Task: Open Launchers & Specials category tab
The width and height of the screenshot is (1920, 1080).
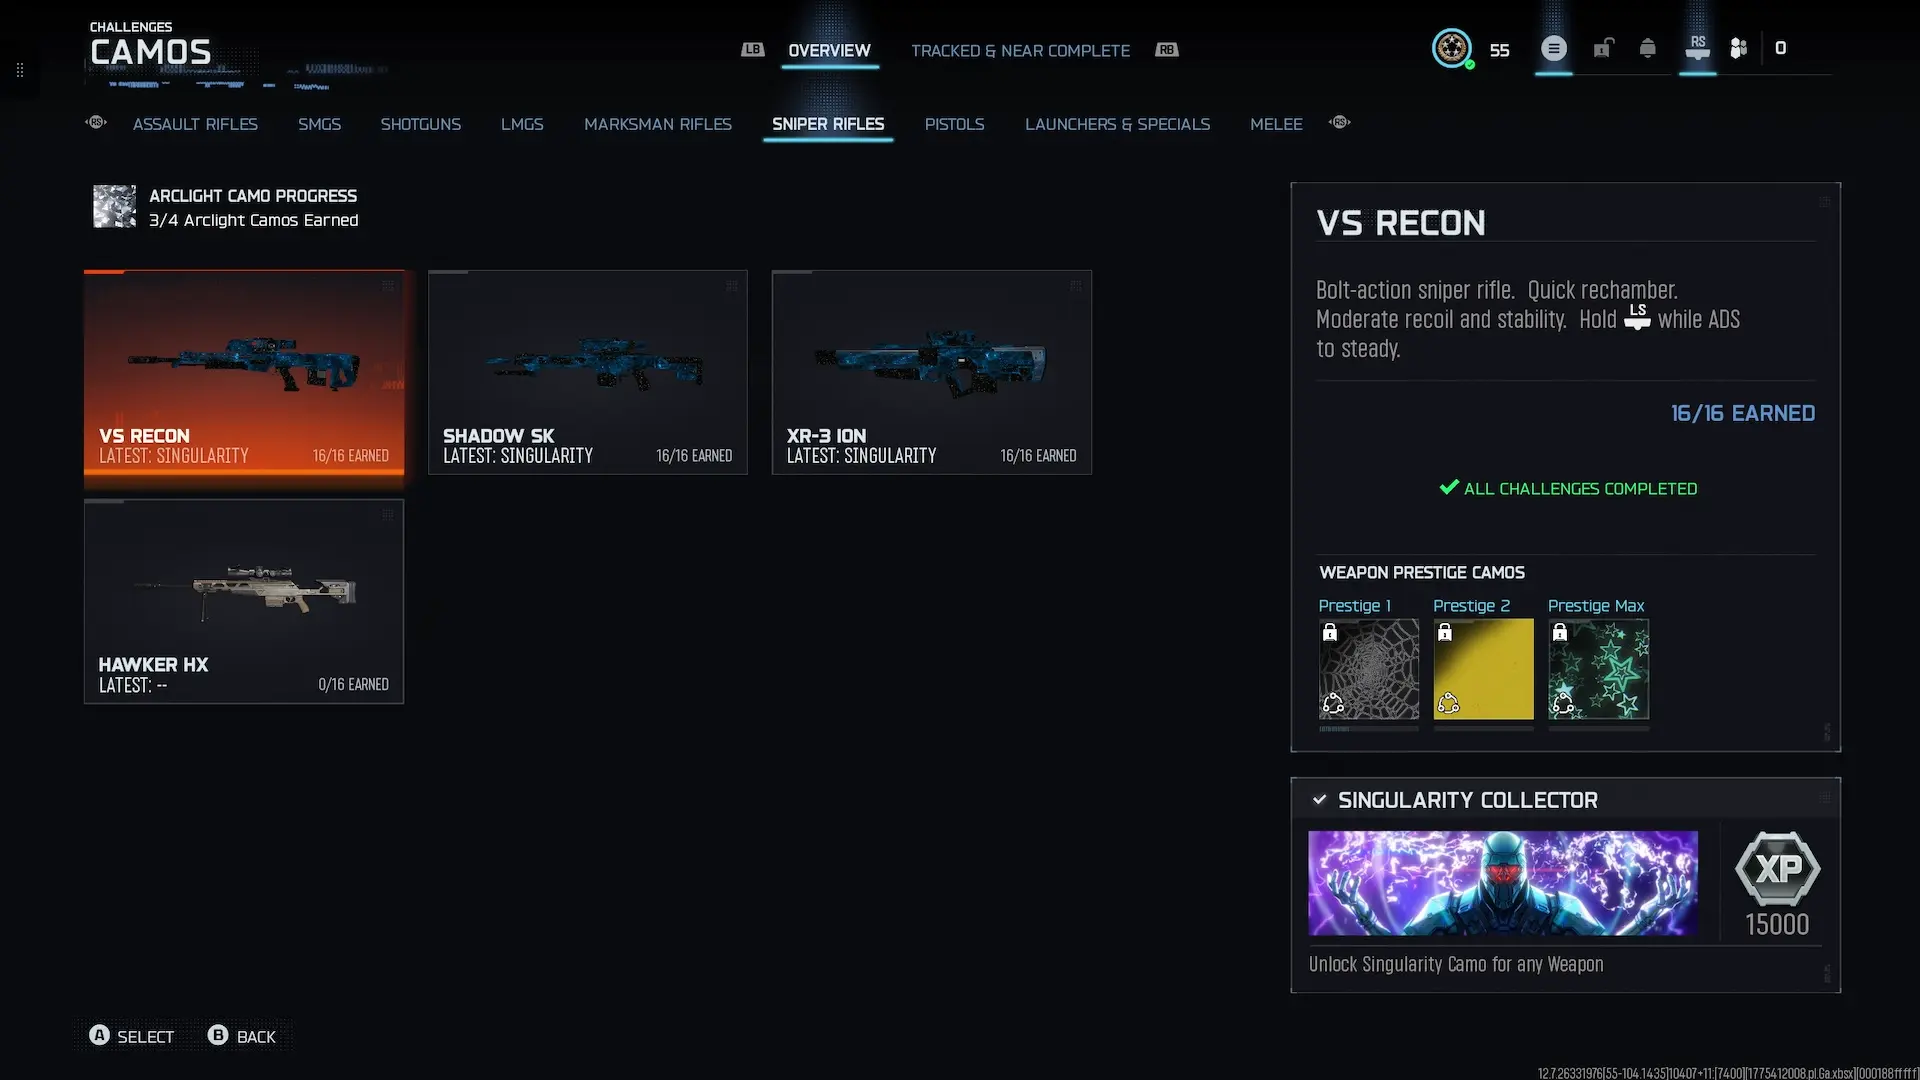Action: pos(1117,124)
